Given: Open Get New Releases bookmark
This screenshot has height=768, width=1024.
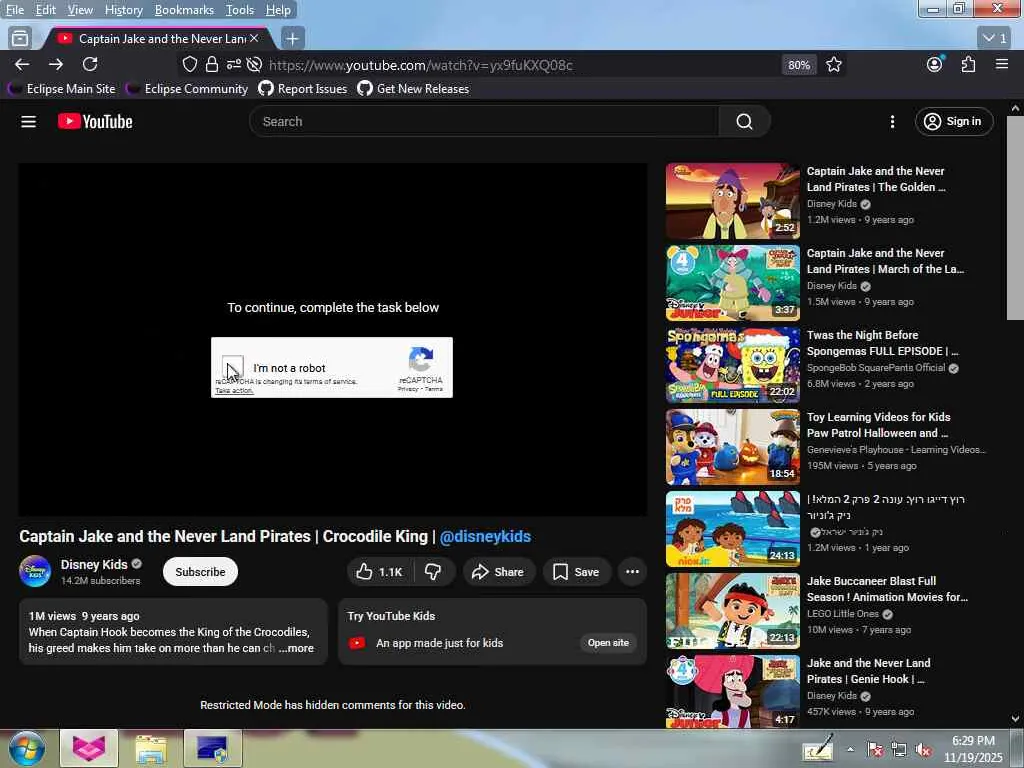Looking at the screenshot, I should (x=413, y=89).
